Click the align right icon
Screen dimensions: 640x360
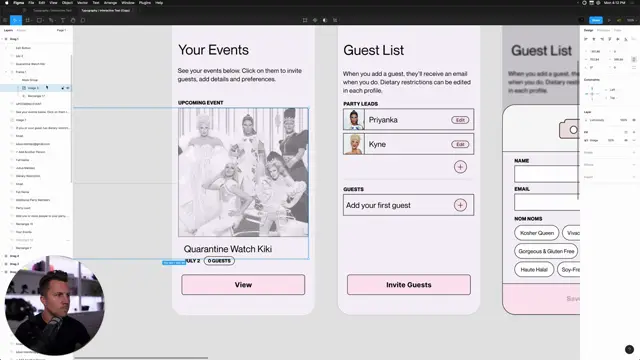pyautogui.click(x=602, y=39)
